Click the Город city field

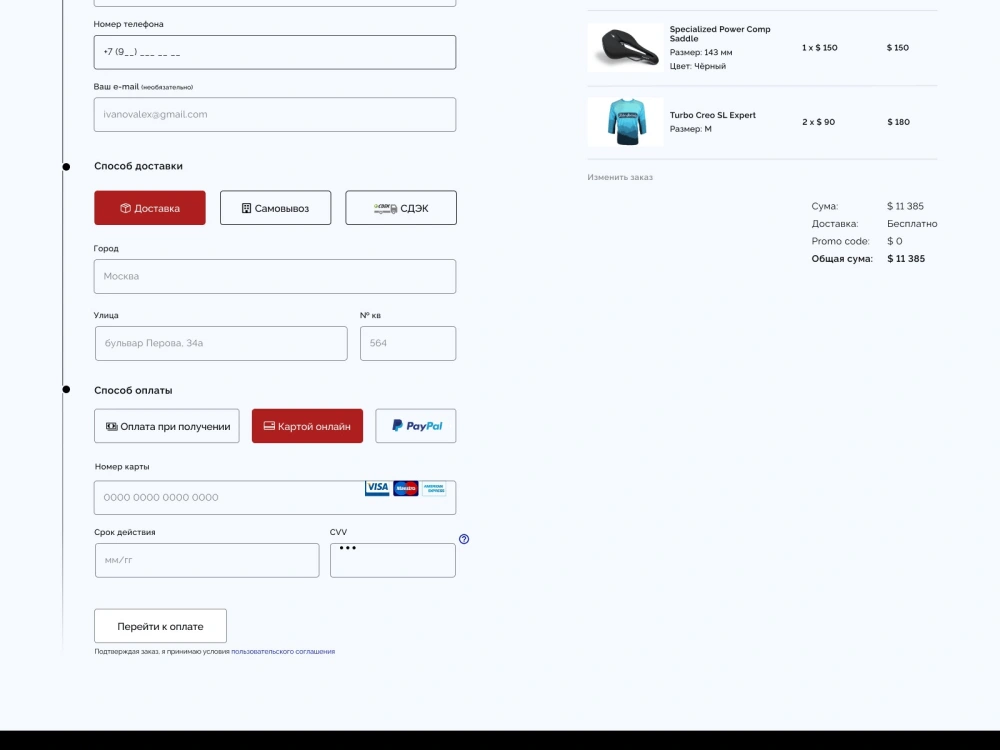275,276
